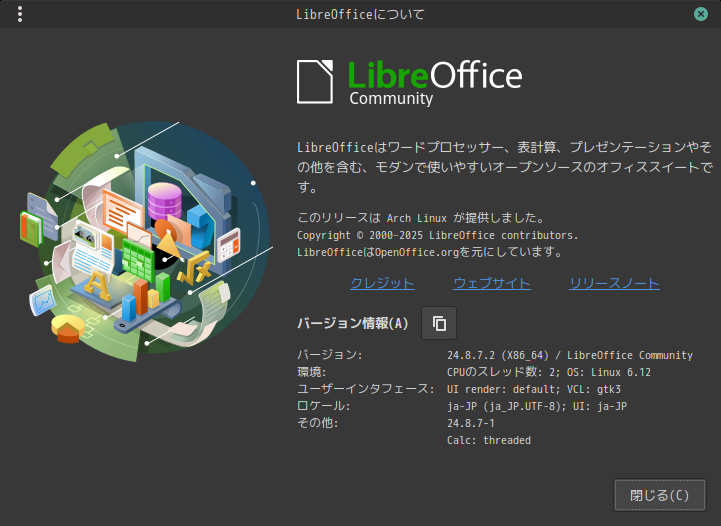
Task: Click the Calc: threaded text
Action: tap(489, 440)
